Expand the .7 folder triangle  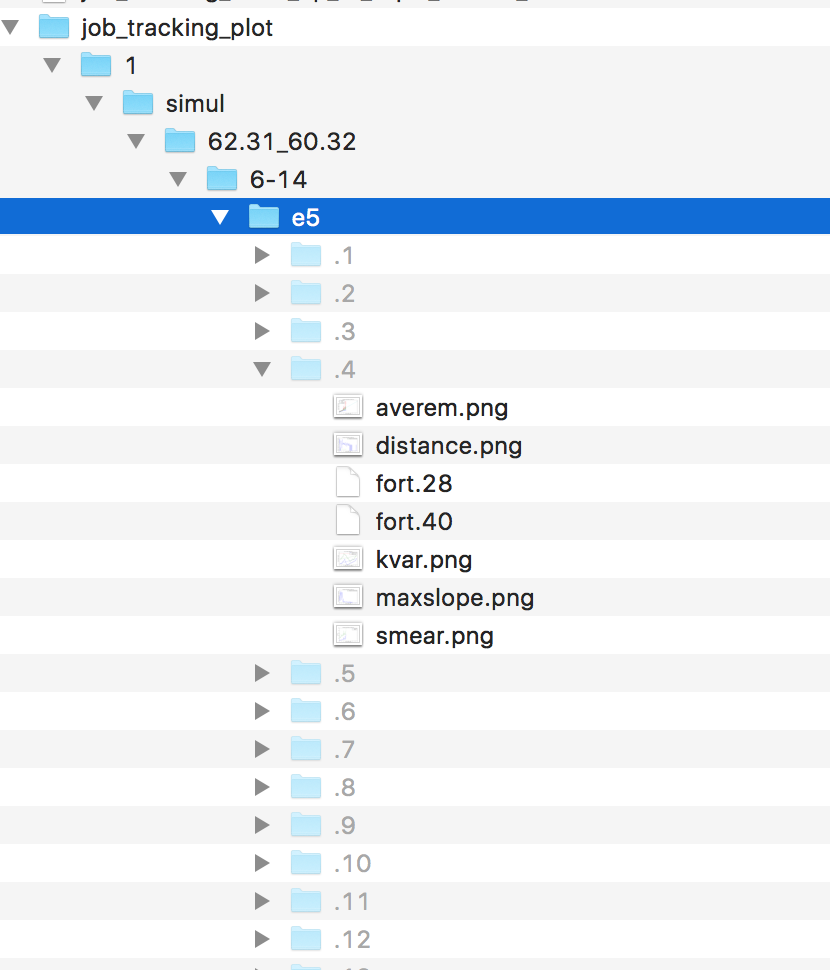point(262,749)
